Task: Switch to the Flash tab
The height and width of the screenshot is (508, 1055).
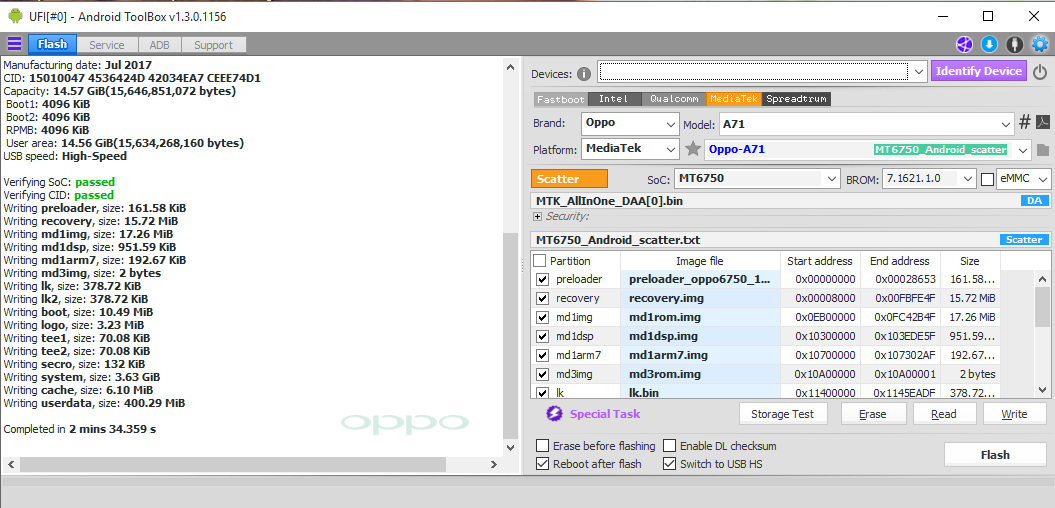Action: coord(52,44)
